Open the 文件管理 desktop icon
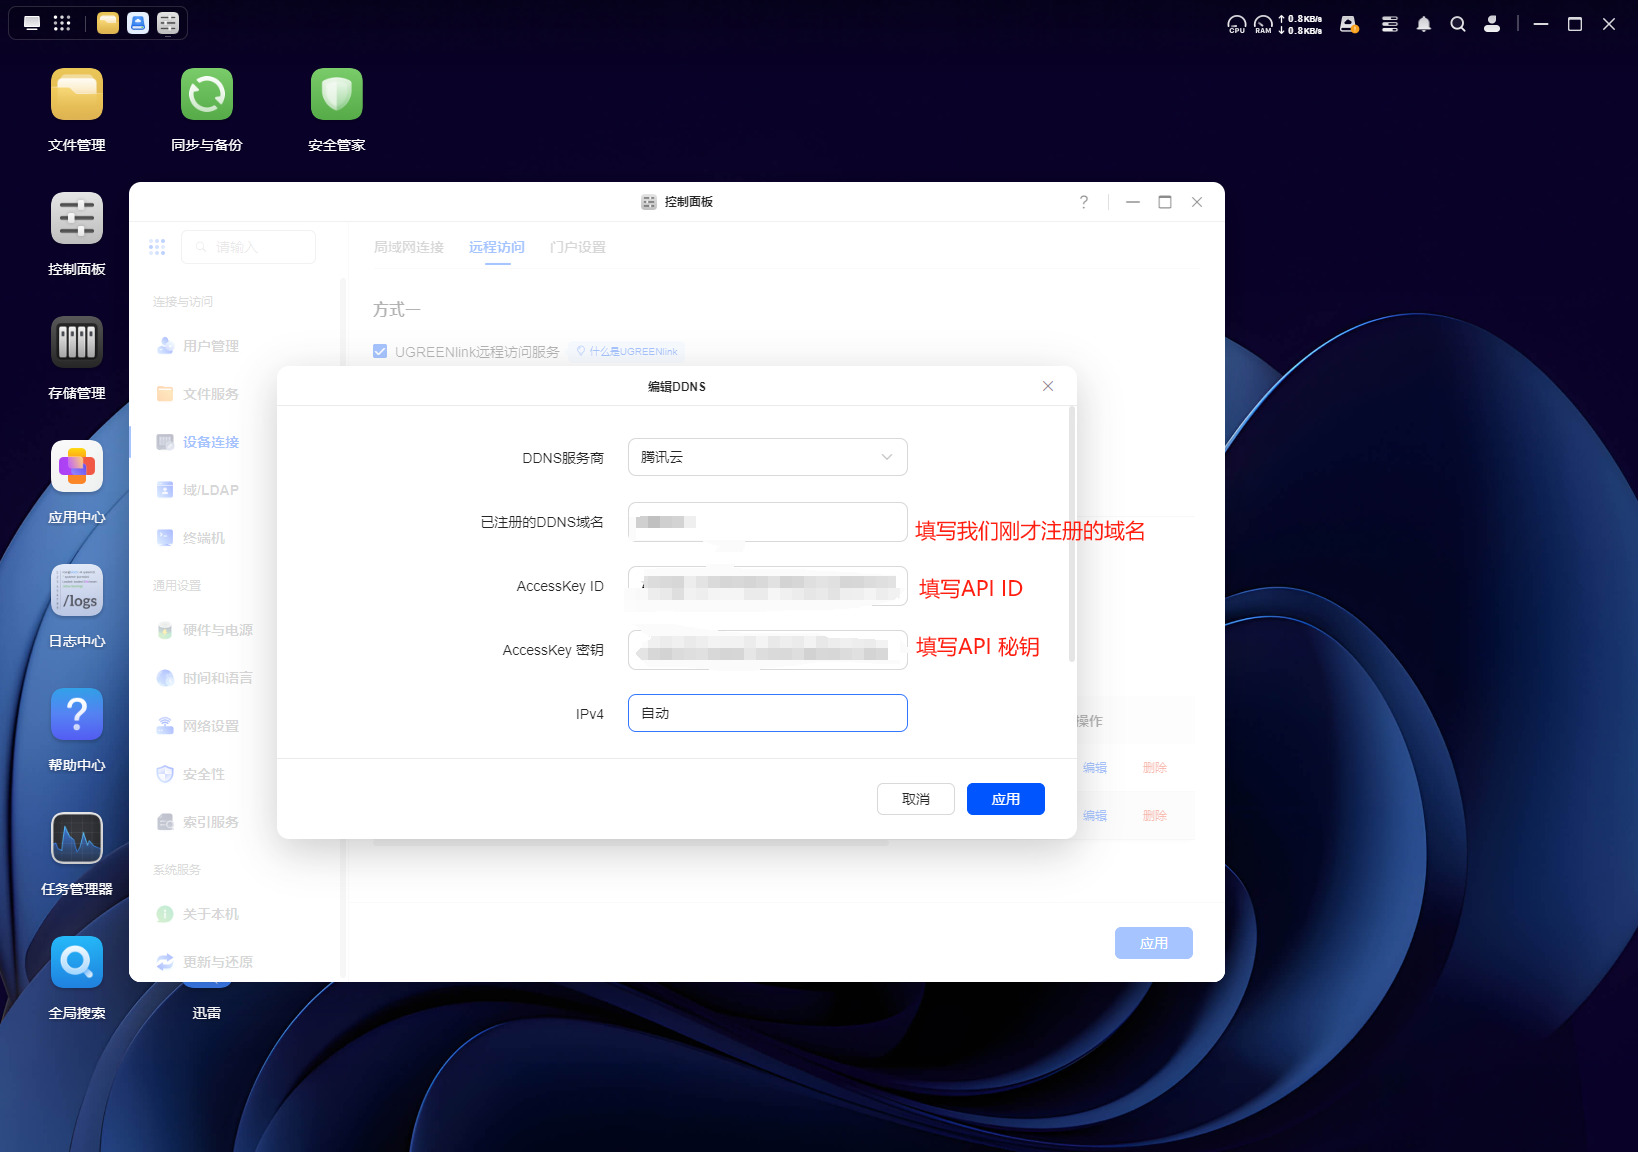This screenshot has width=1638, height=1152. [x=77, y=95]
